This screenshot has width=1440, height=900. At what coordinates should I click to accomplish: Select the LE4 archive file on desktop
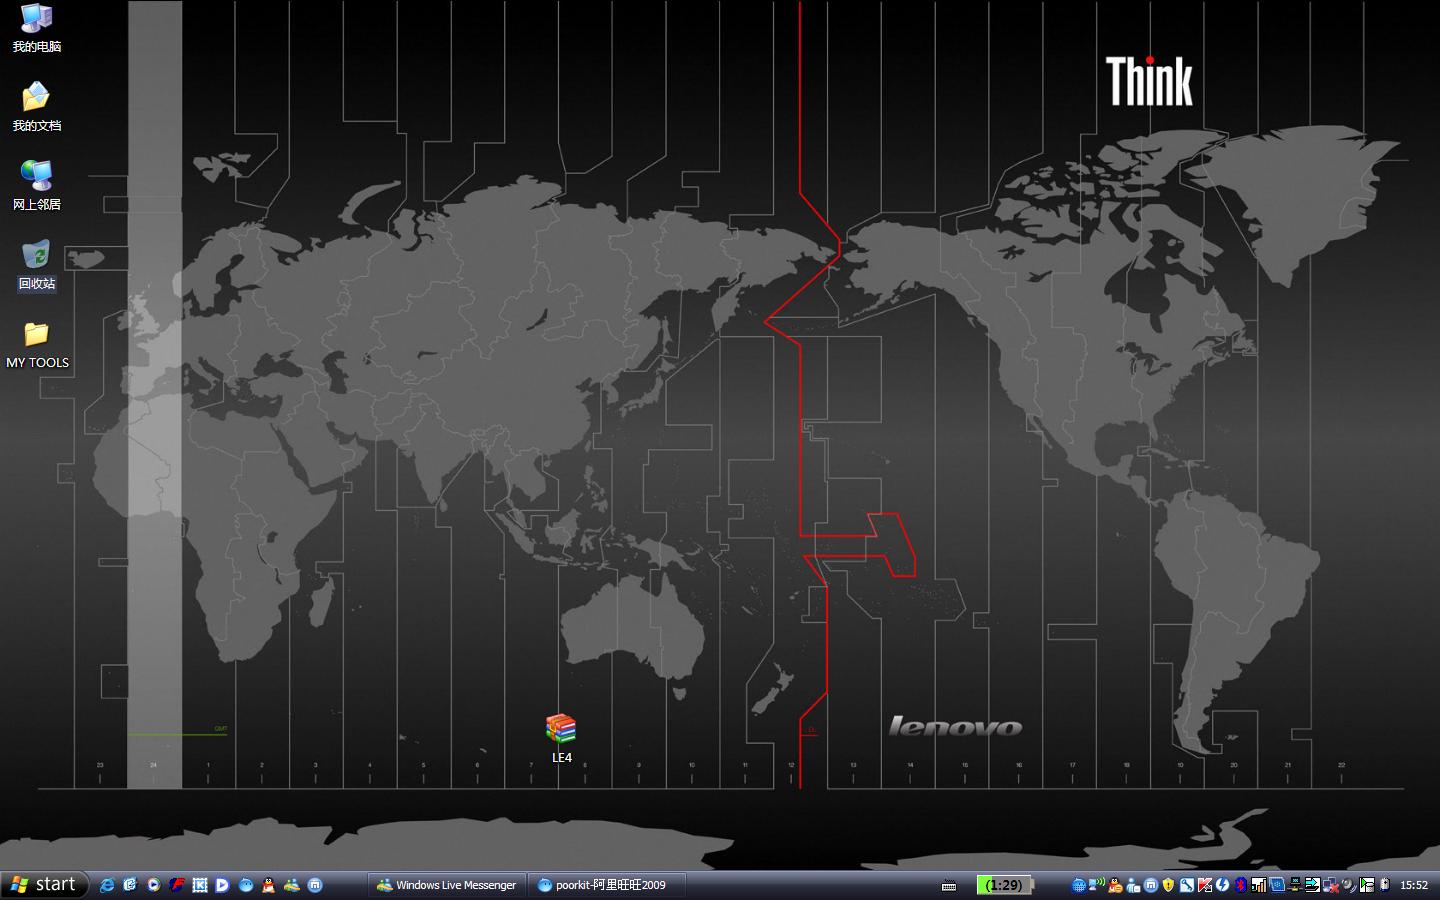561,738
